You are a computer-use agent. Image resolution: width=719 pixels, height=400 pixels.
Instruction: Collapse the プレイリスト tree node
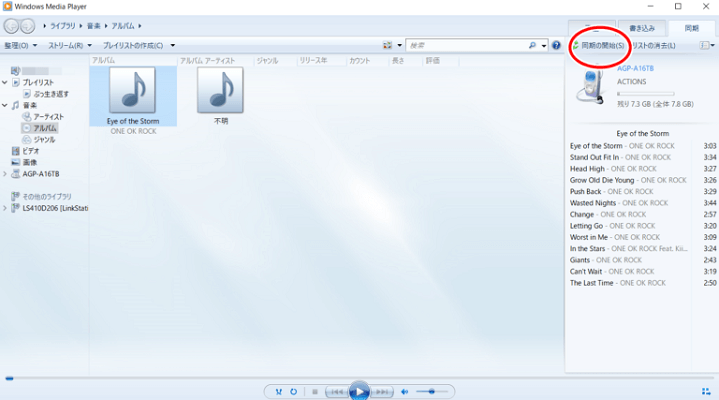pyautogui.click(x=5, y=82)
